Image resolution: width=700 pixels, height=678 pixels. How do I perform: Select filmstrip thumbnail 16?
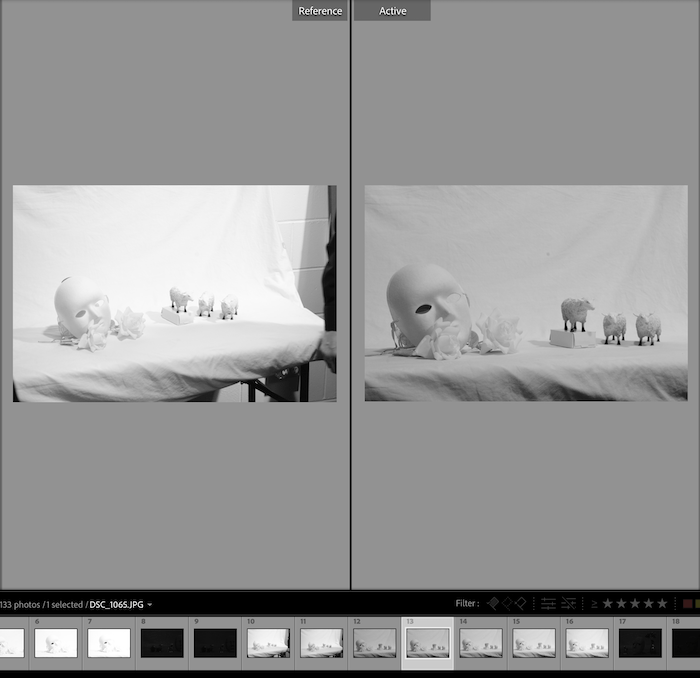[587, 643]
